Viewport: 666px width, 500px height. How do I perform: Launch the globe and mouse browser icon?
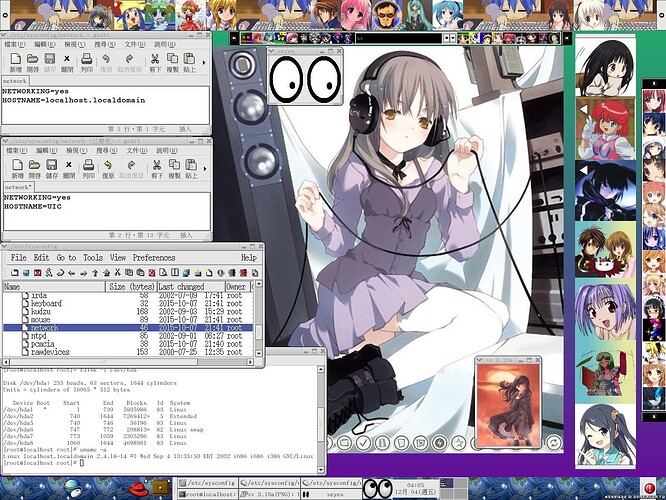pyautogui.click(x=74, y=489)
